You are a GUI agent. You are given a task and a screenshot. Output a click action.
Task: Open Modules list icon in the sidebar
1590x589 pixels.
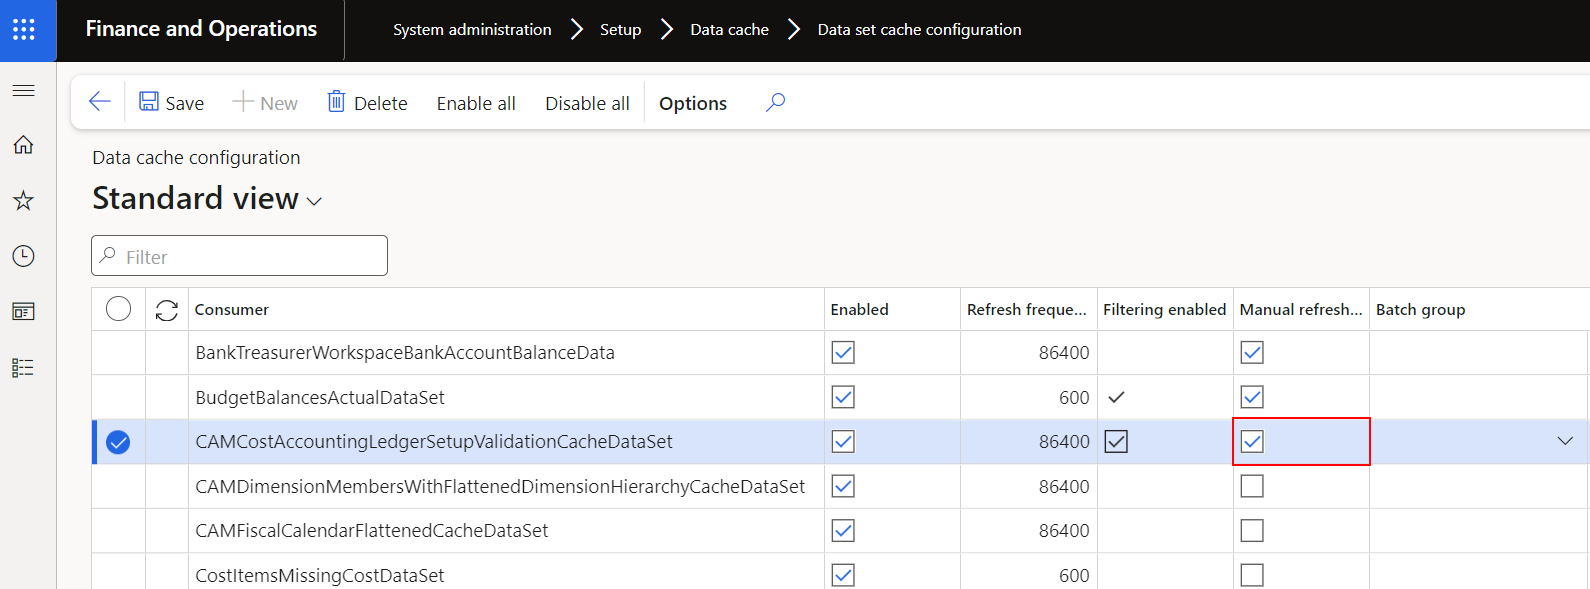(24, 368)
